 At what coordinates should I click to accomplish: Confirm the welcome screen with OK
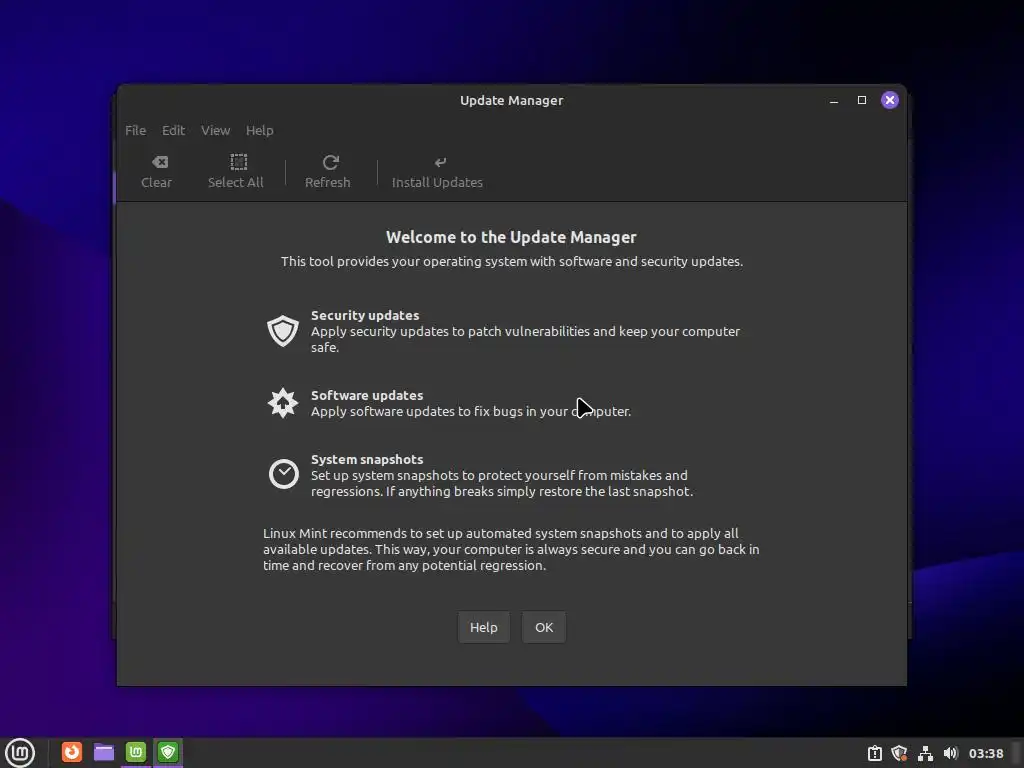coord(543,627)
